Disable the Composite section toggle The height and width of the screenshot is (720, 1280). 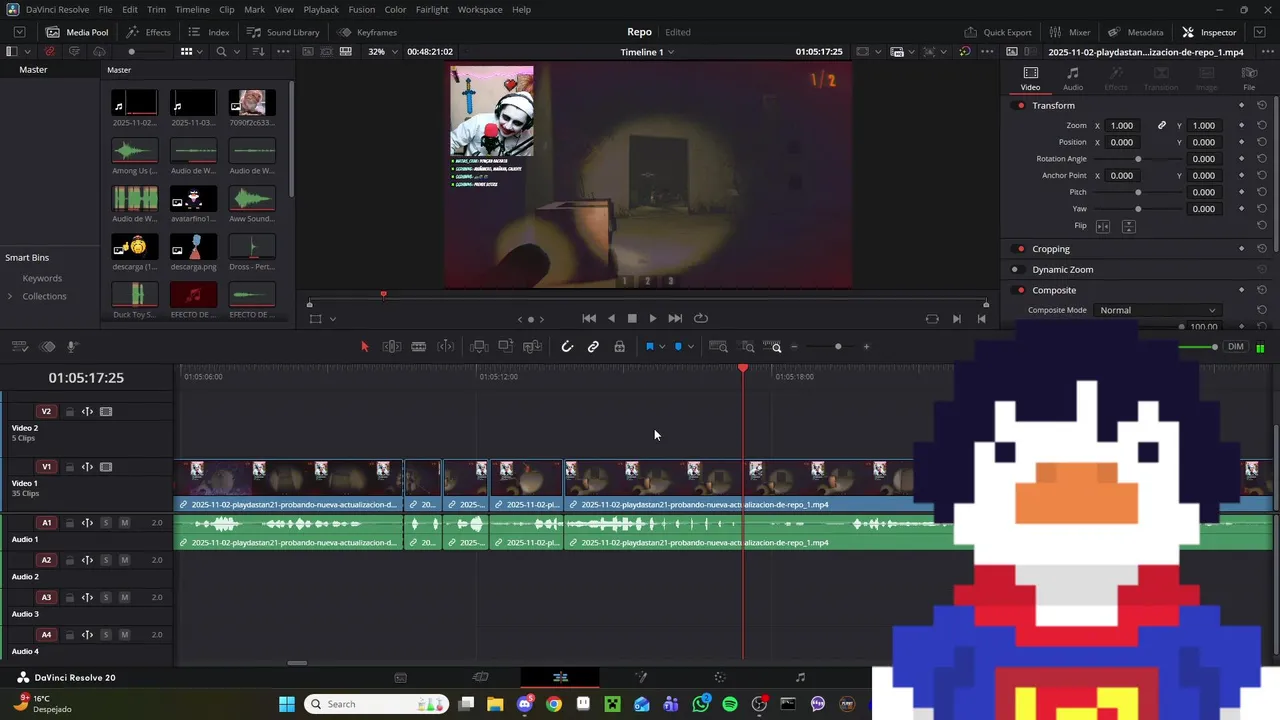(x=1020, y=290)
